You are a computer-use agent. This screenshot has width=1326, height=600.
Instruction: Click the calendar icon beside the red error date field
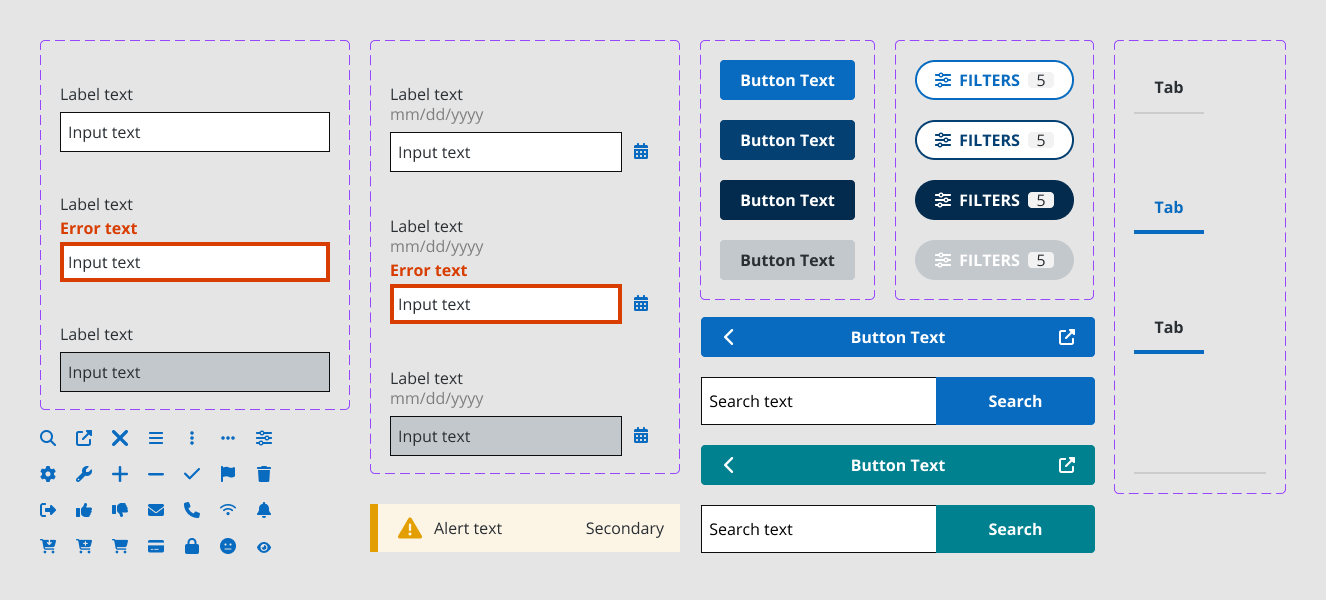pyautogui.click(x=641, y=303)
